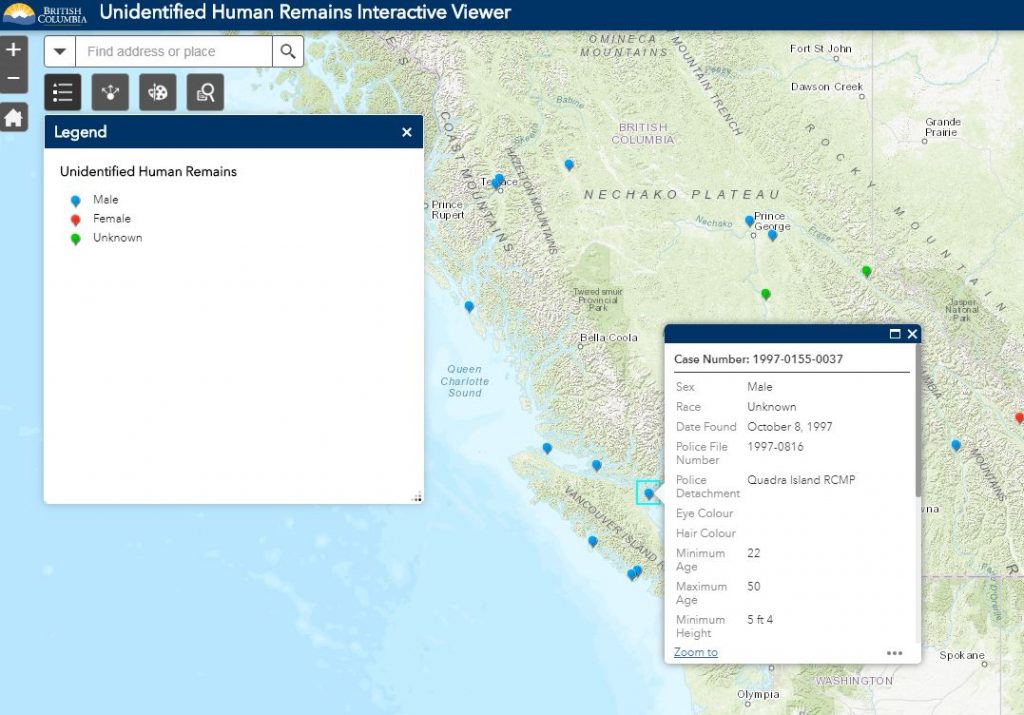This screenshot has width=1024, height=715.
Task: Close the Legend panel
Action: 406,131
